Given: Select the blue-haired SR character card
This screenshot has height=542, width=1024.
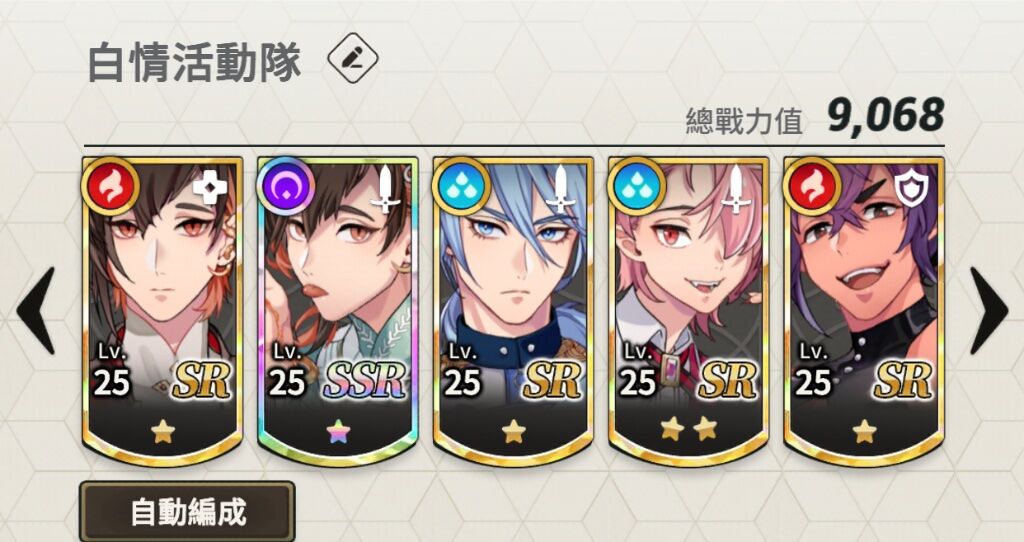Looking at the screenshot, I should tap(513, 311).
